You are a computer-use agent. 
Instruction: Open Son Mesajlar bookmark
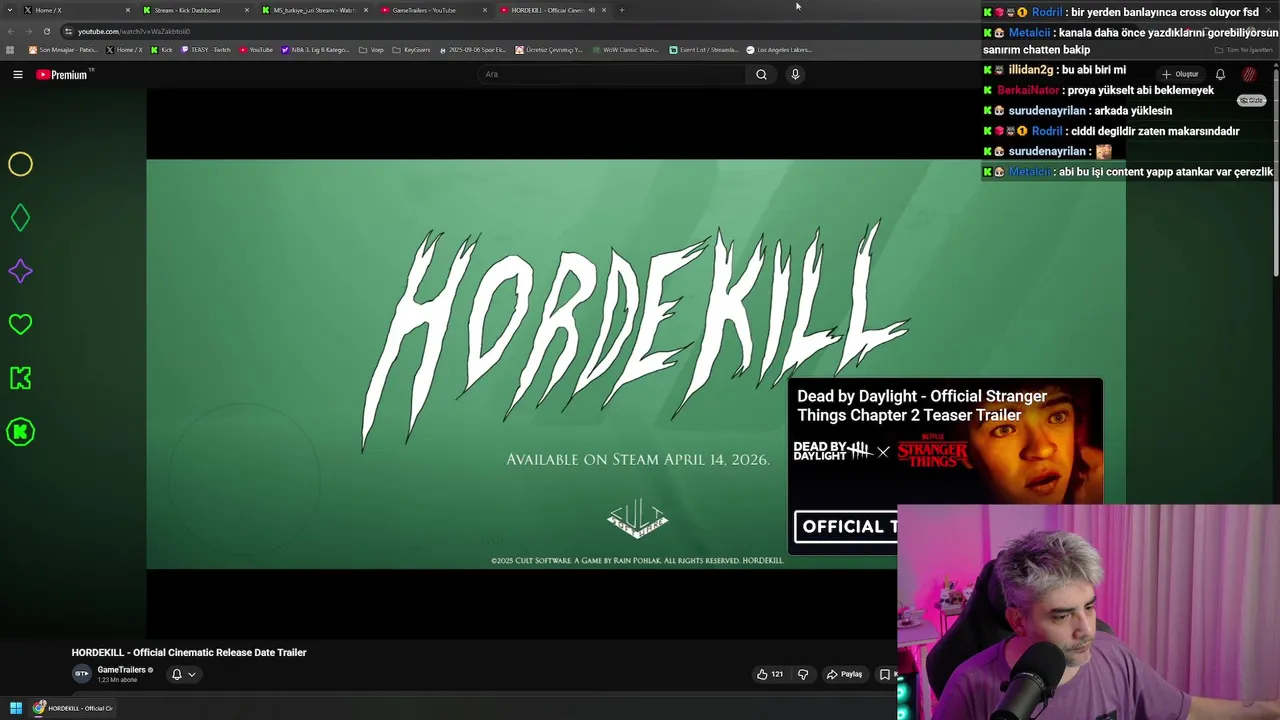pyautogui.click(x=63, y=50)
